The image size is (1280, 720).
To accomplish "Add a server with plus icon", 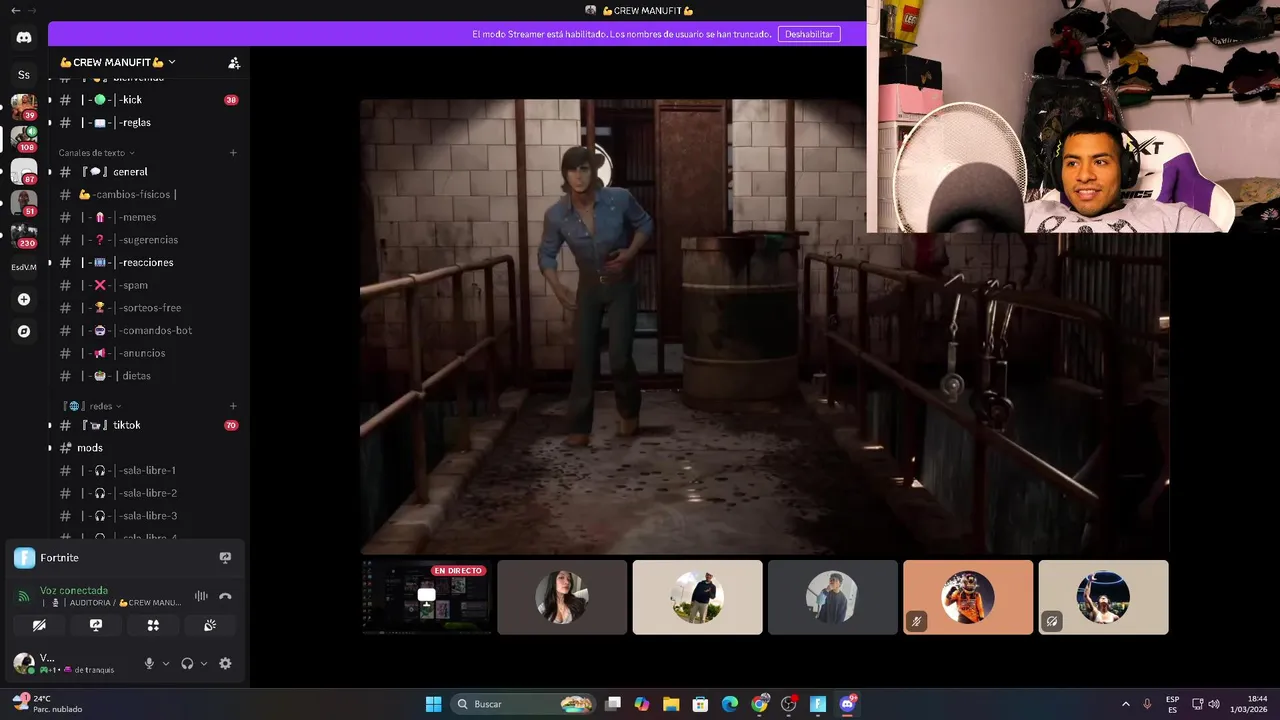I will click(24, 299).
